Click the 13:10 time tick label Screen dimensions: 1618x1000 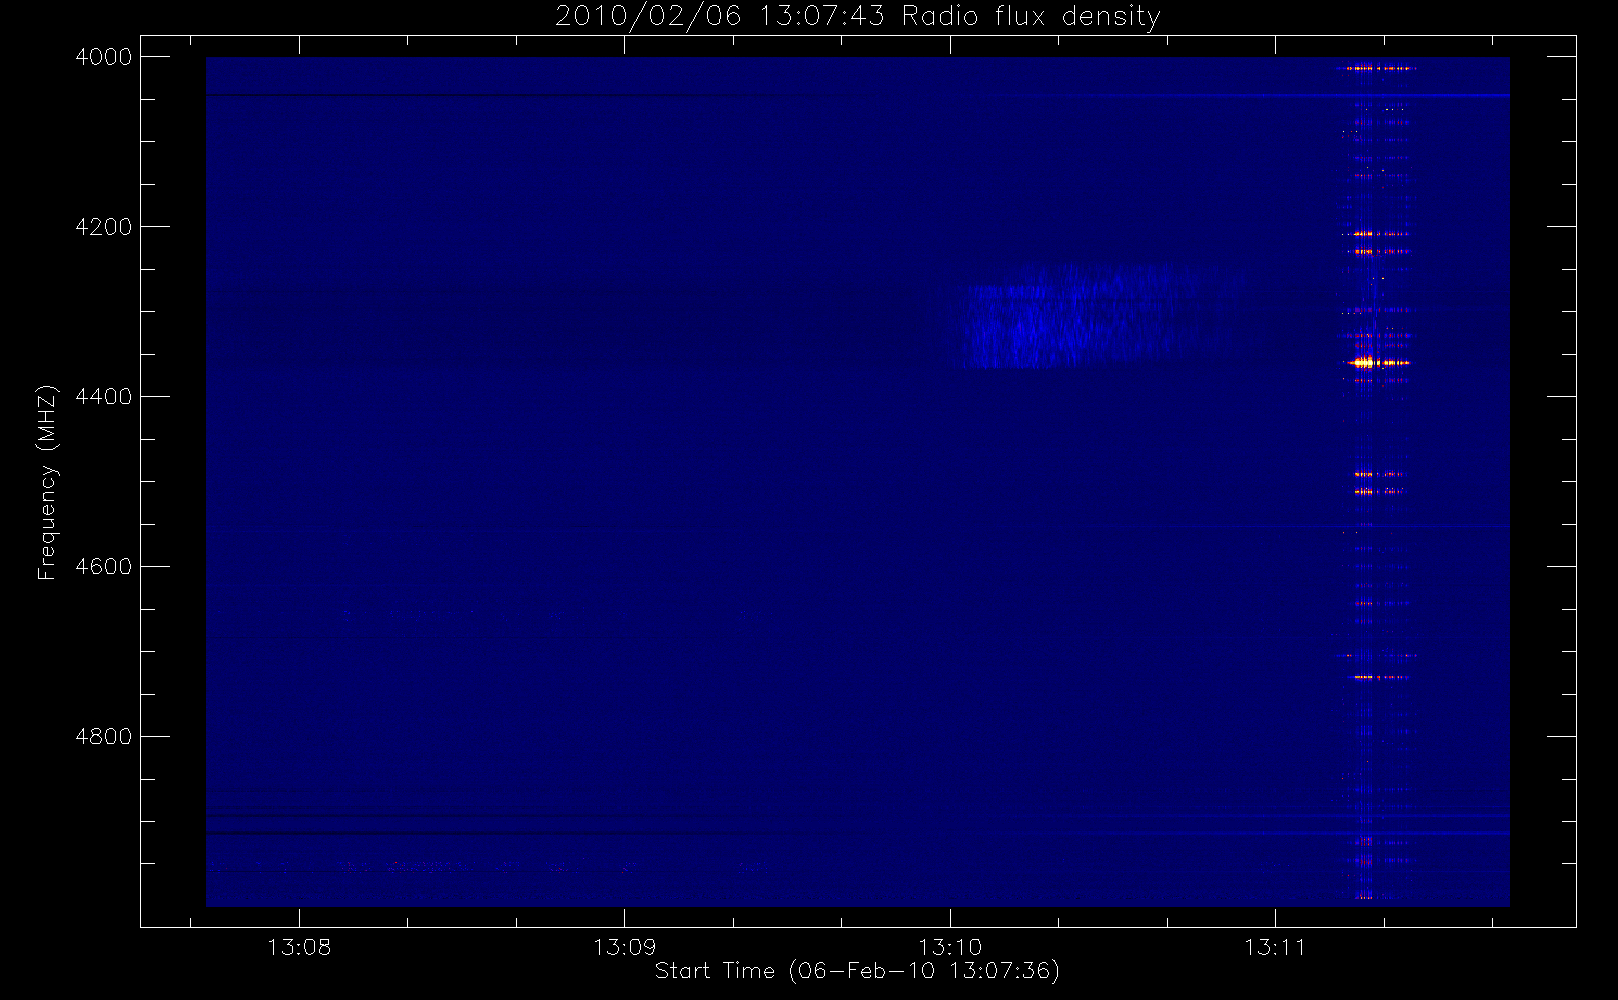[950, 946]
